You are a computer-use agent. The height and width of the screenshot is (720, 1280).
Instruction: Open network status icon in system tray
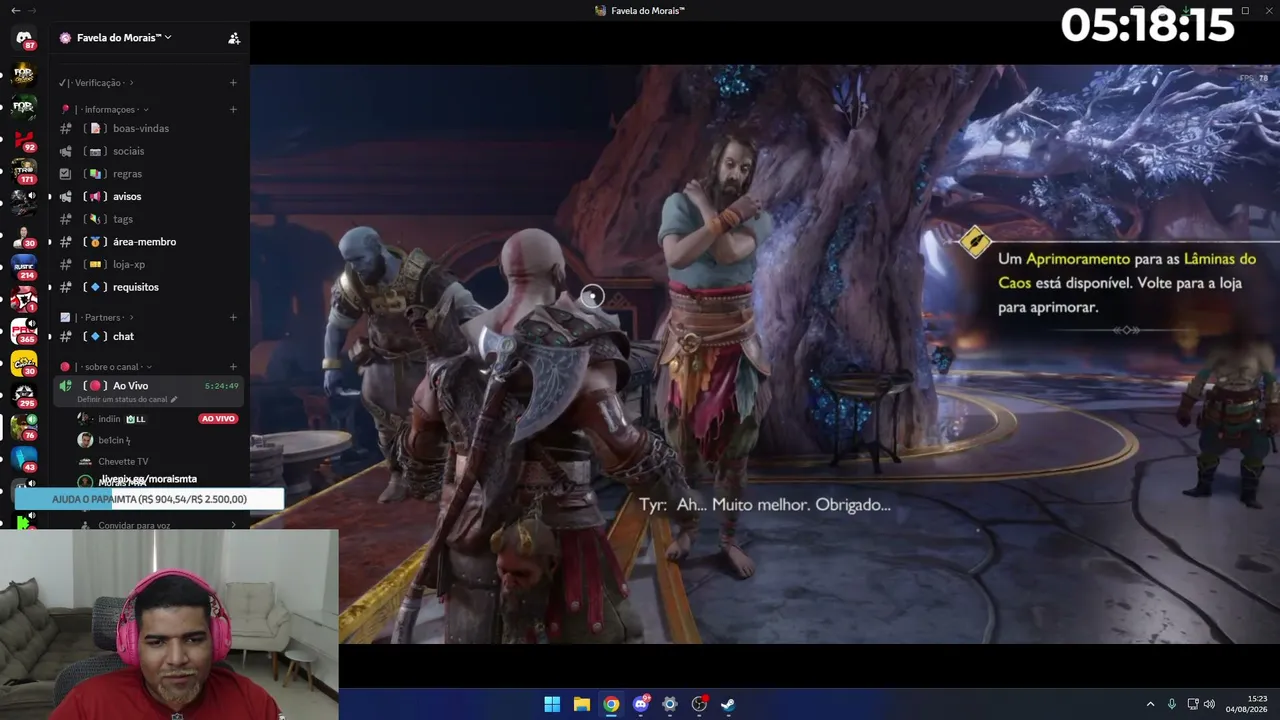(x=1193, y=704)
